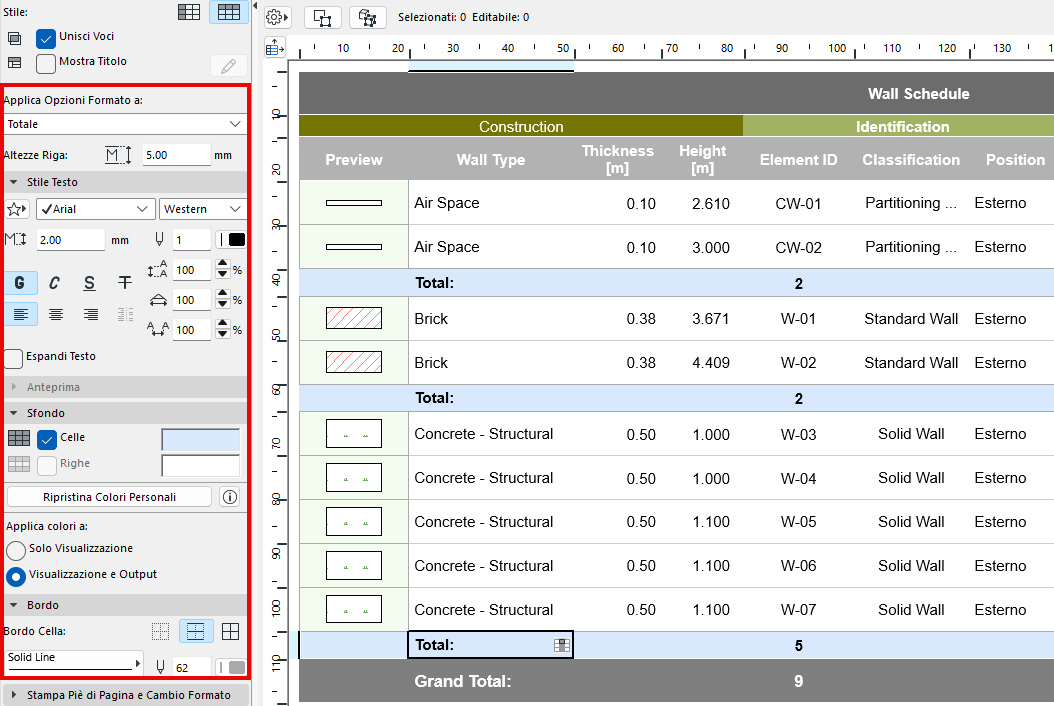Open the Arial font dropdown
Screen dimensions: 1054x706
click(x=95, y=208)
